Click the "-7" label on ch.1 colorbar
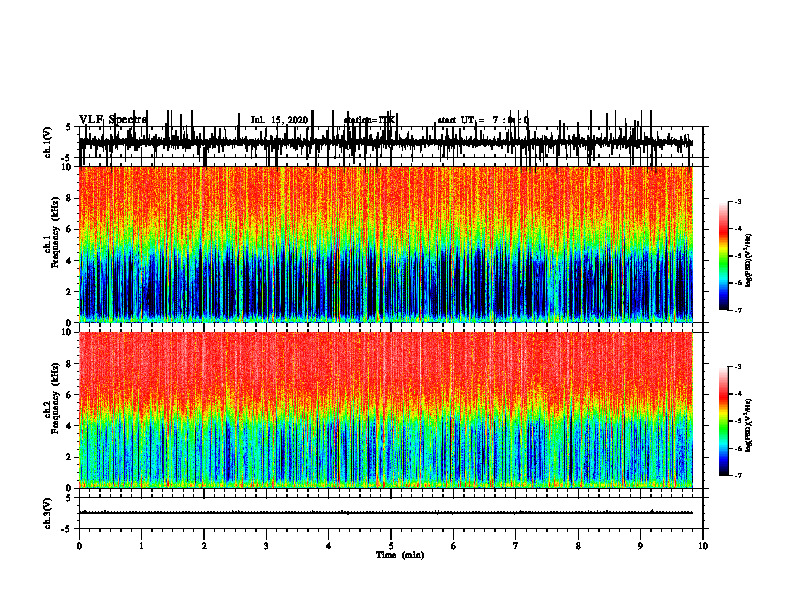 tap(737, 310)
